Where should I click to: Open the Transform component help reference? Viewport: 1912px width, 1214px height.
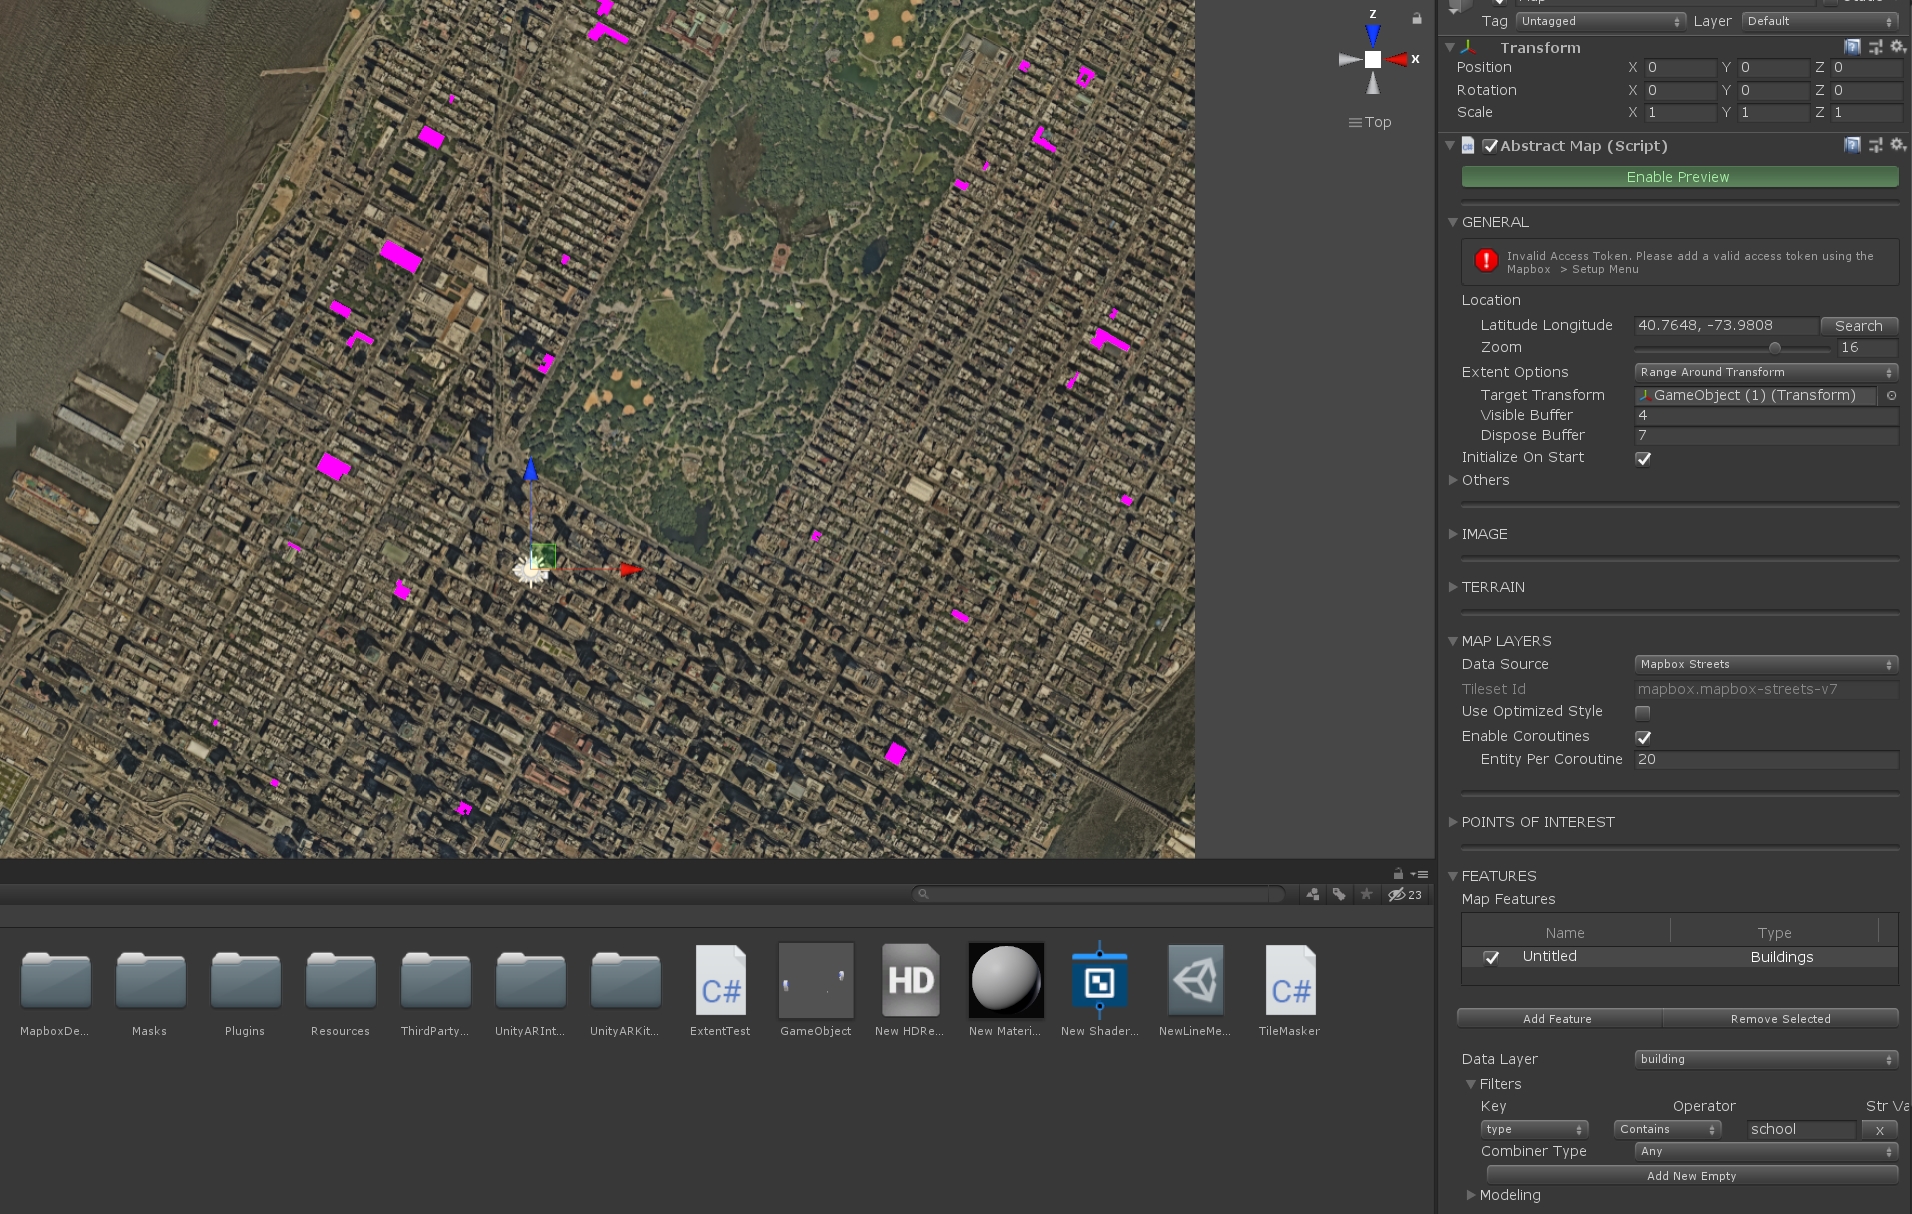[x=1852, y=47]
